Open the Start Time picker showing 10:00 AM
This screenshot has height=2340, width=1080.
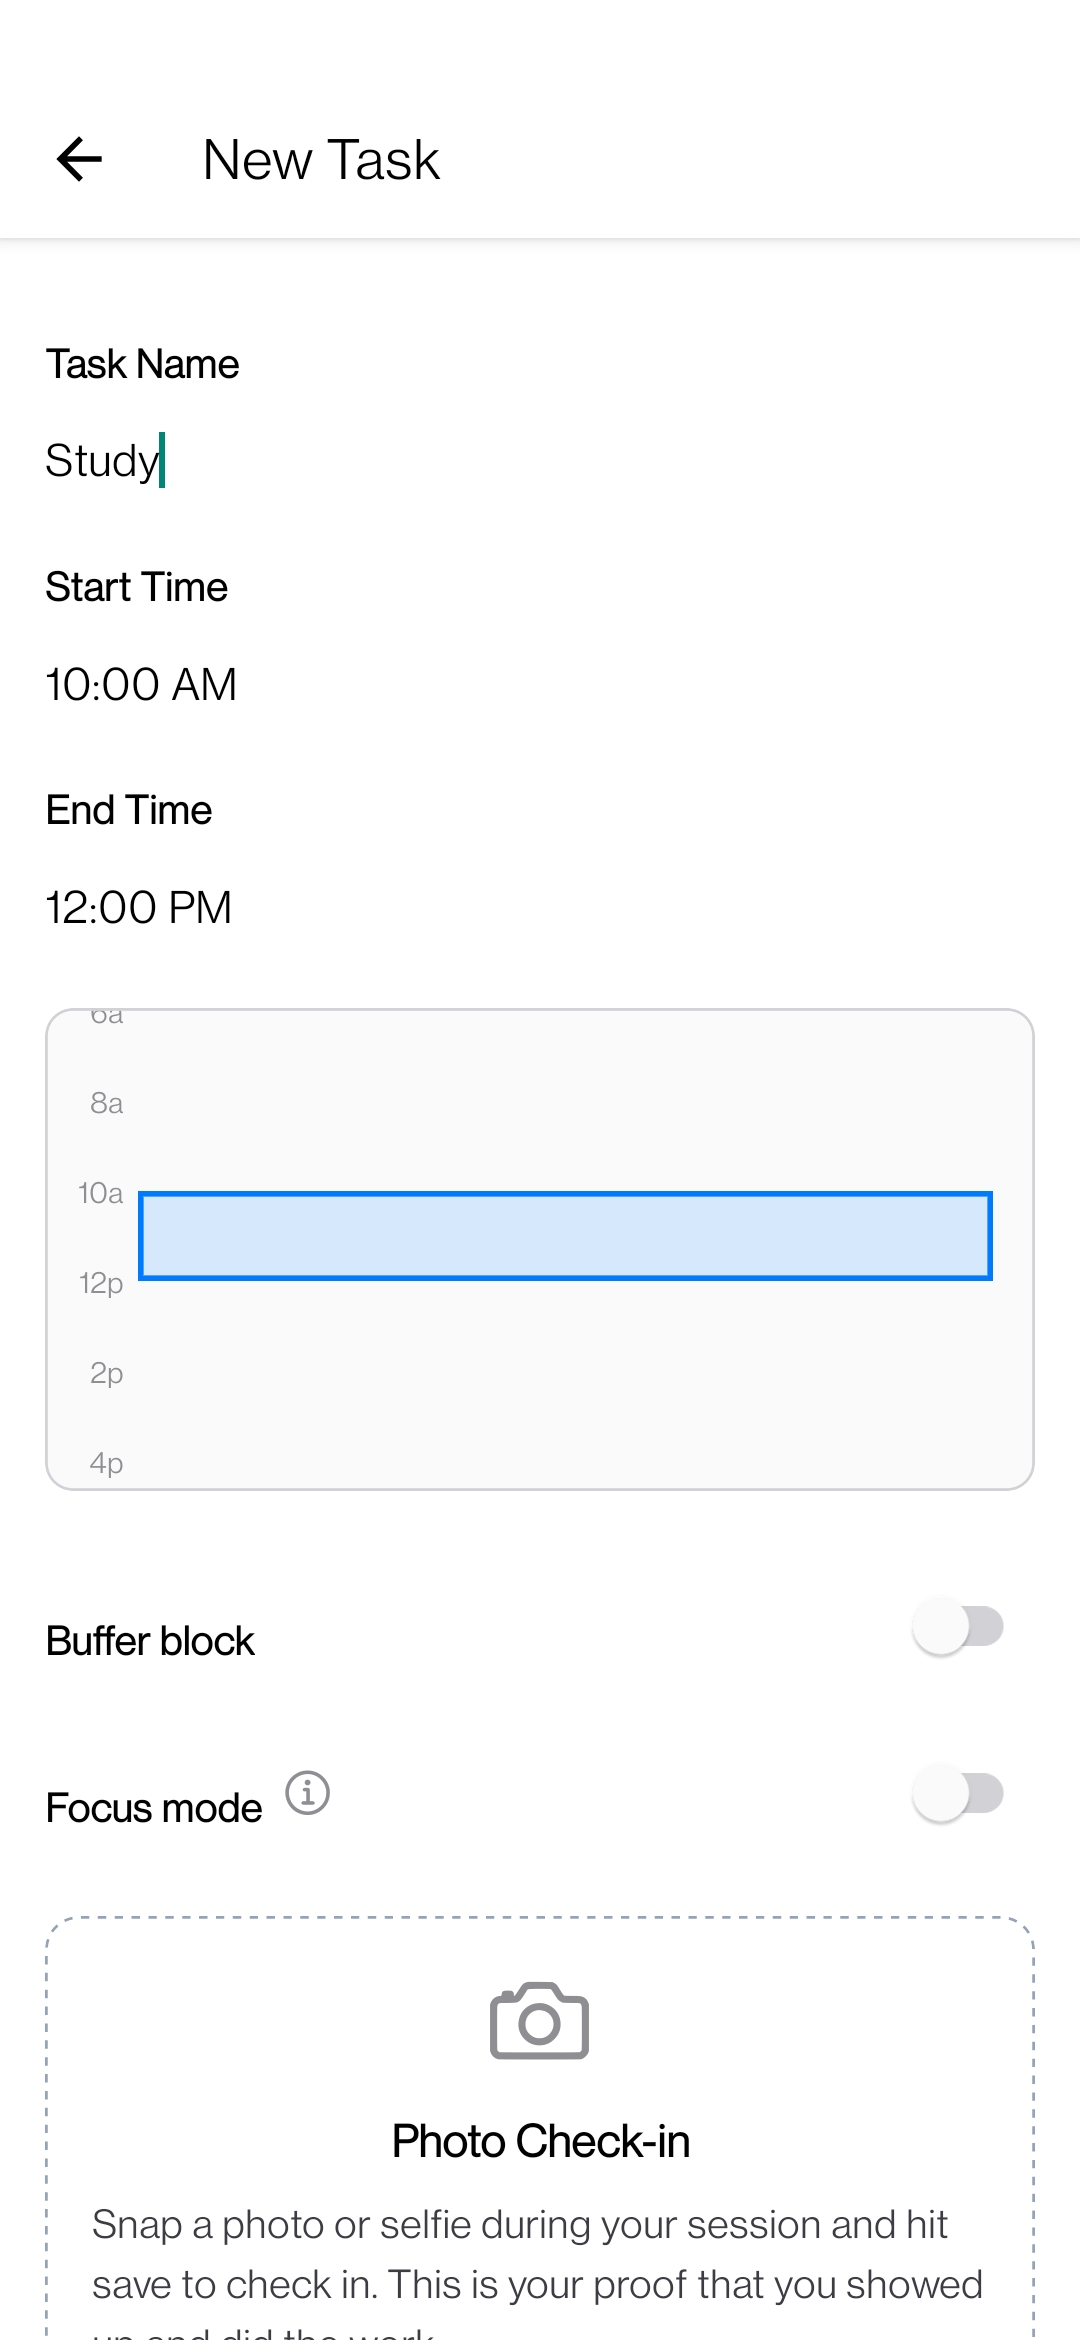tap(141, 684)
